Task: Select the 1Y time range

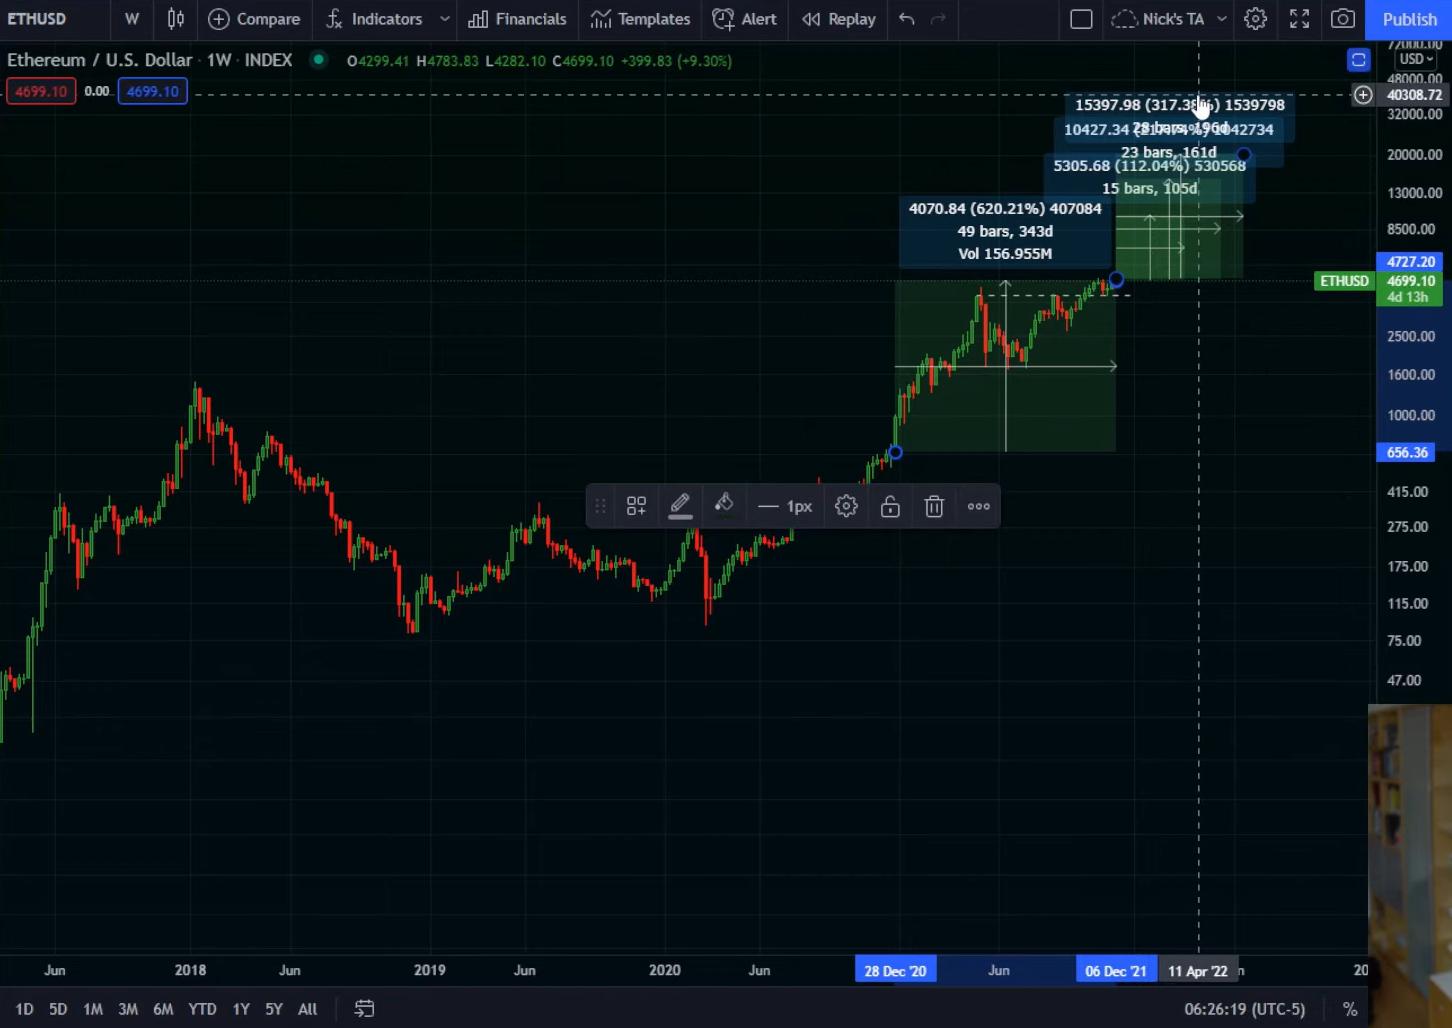Action: pyautogui.click(x=241, y=1009)
